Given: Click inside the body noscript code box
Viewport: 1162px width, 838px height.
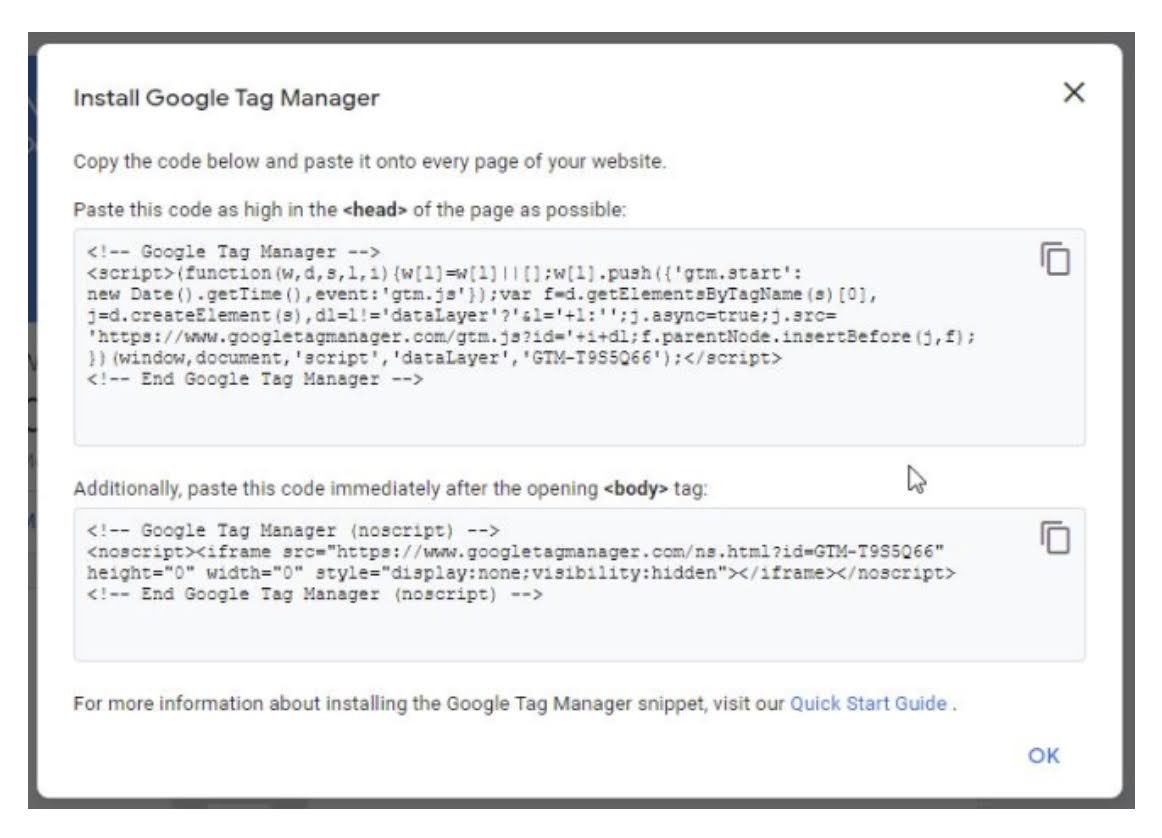Looking at the screenshot, I should [580, 585].
